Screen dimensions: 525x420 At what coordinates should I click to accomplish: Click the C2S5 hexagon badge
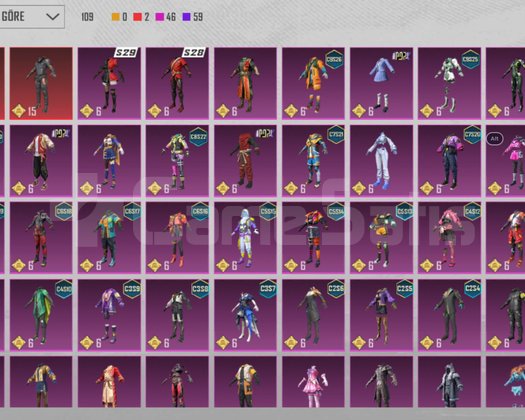404,289
